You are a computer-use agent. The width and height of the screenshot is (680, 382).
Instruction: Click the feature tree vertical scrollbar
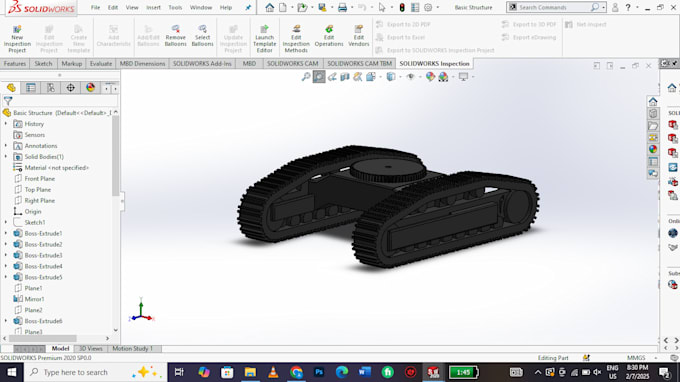[115, 156]
